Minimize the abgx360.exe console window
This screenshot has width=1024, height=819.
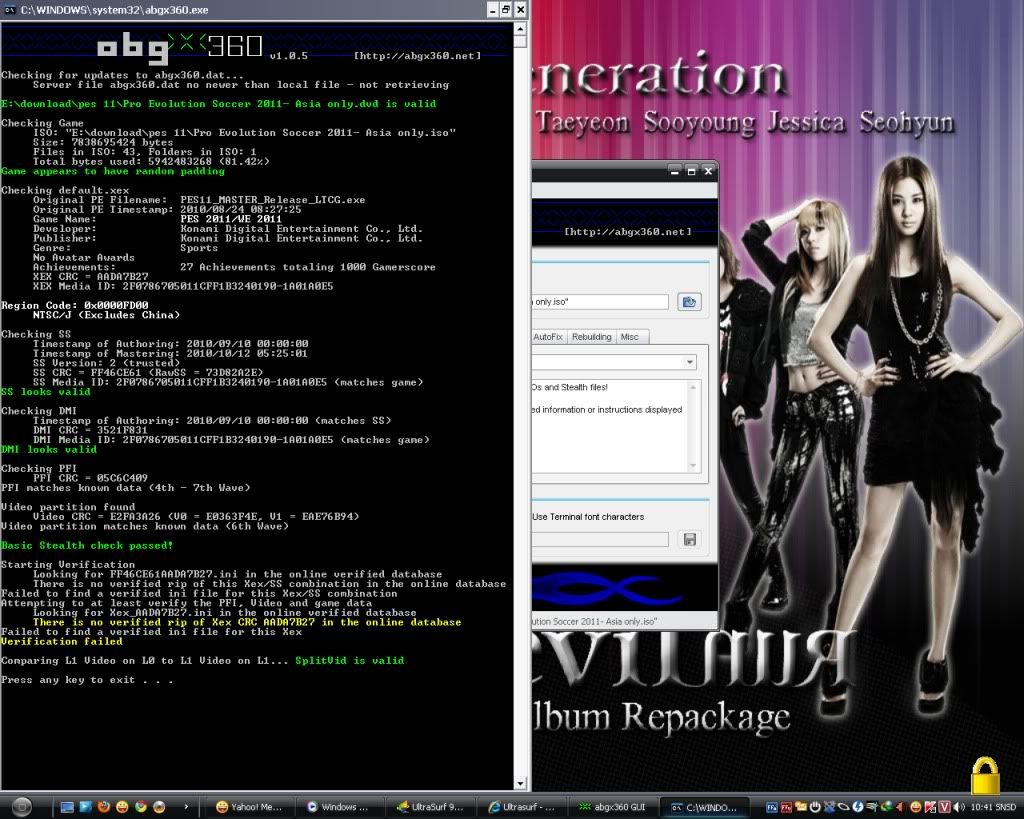point(492,10)
